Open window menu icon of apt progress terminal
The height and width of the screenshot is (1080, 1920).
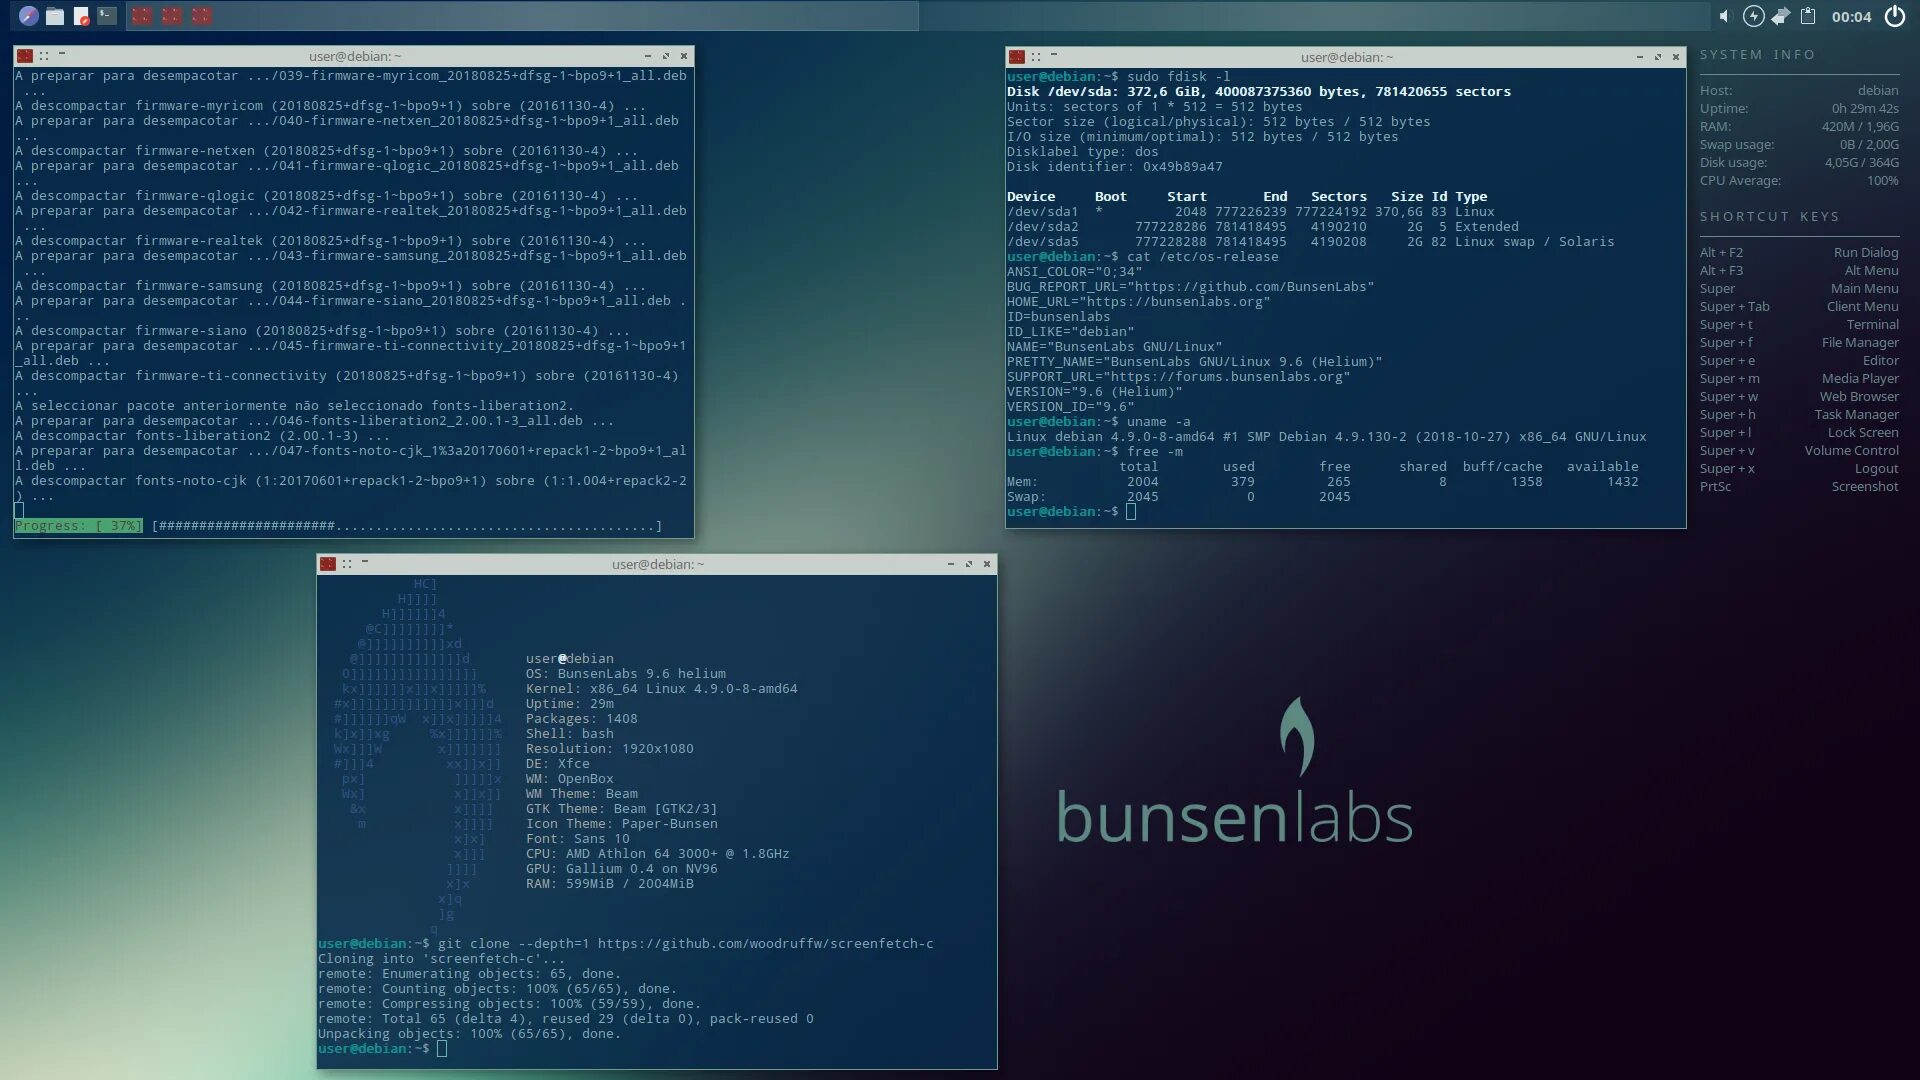point(25,56)
